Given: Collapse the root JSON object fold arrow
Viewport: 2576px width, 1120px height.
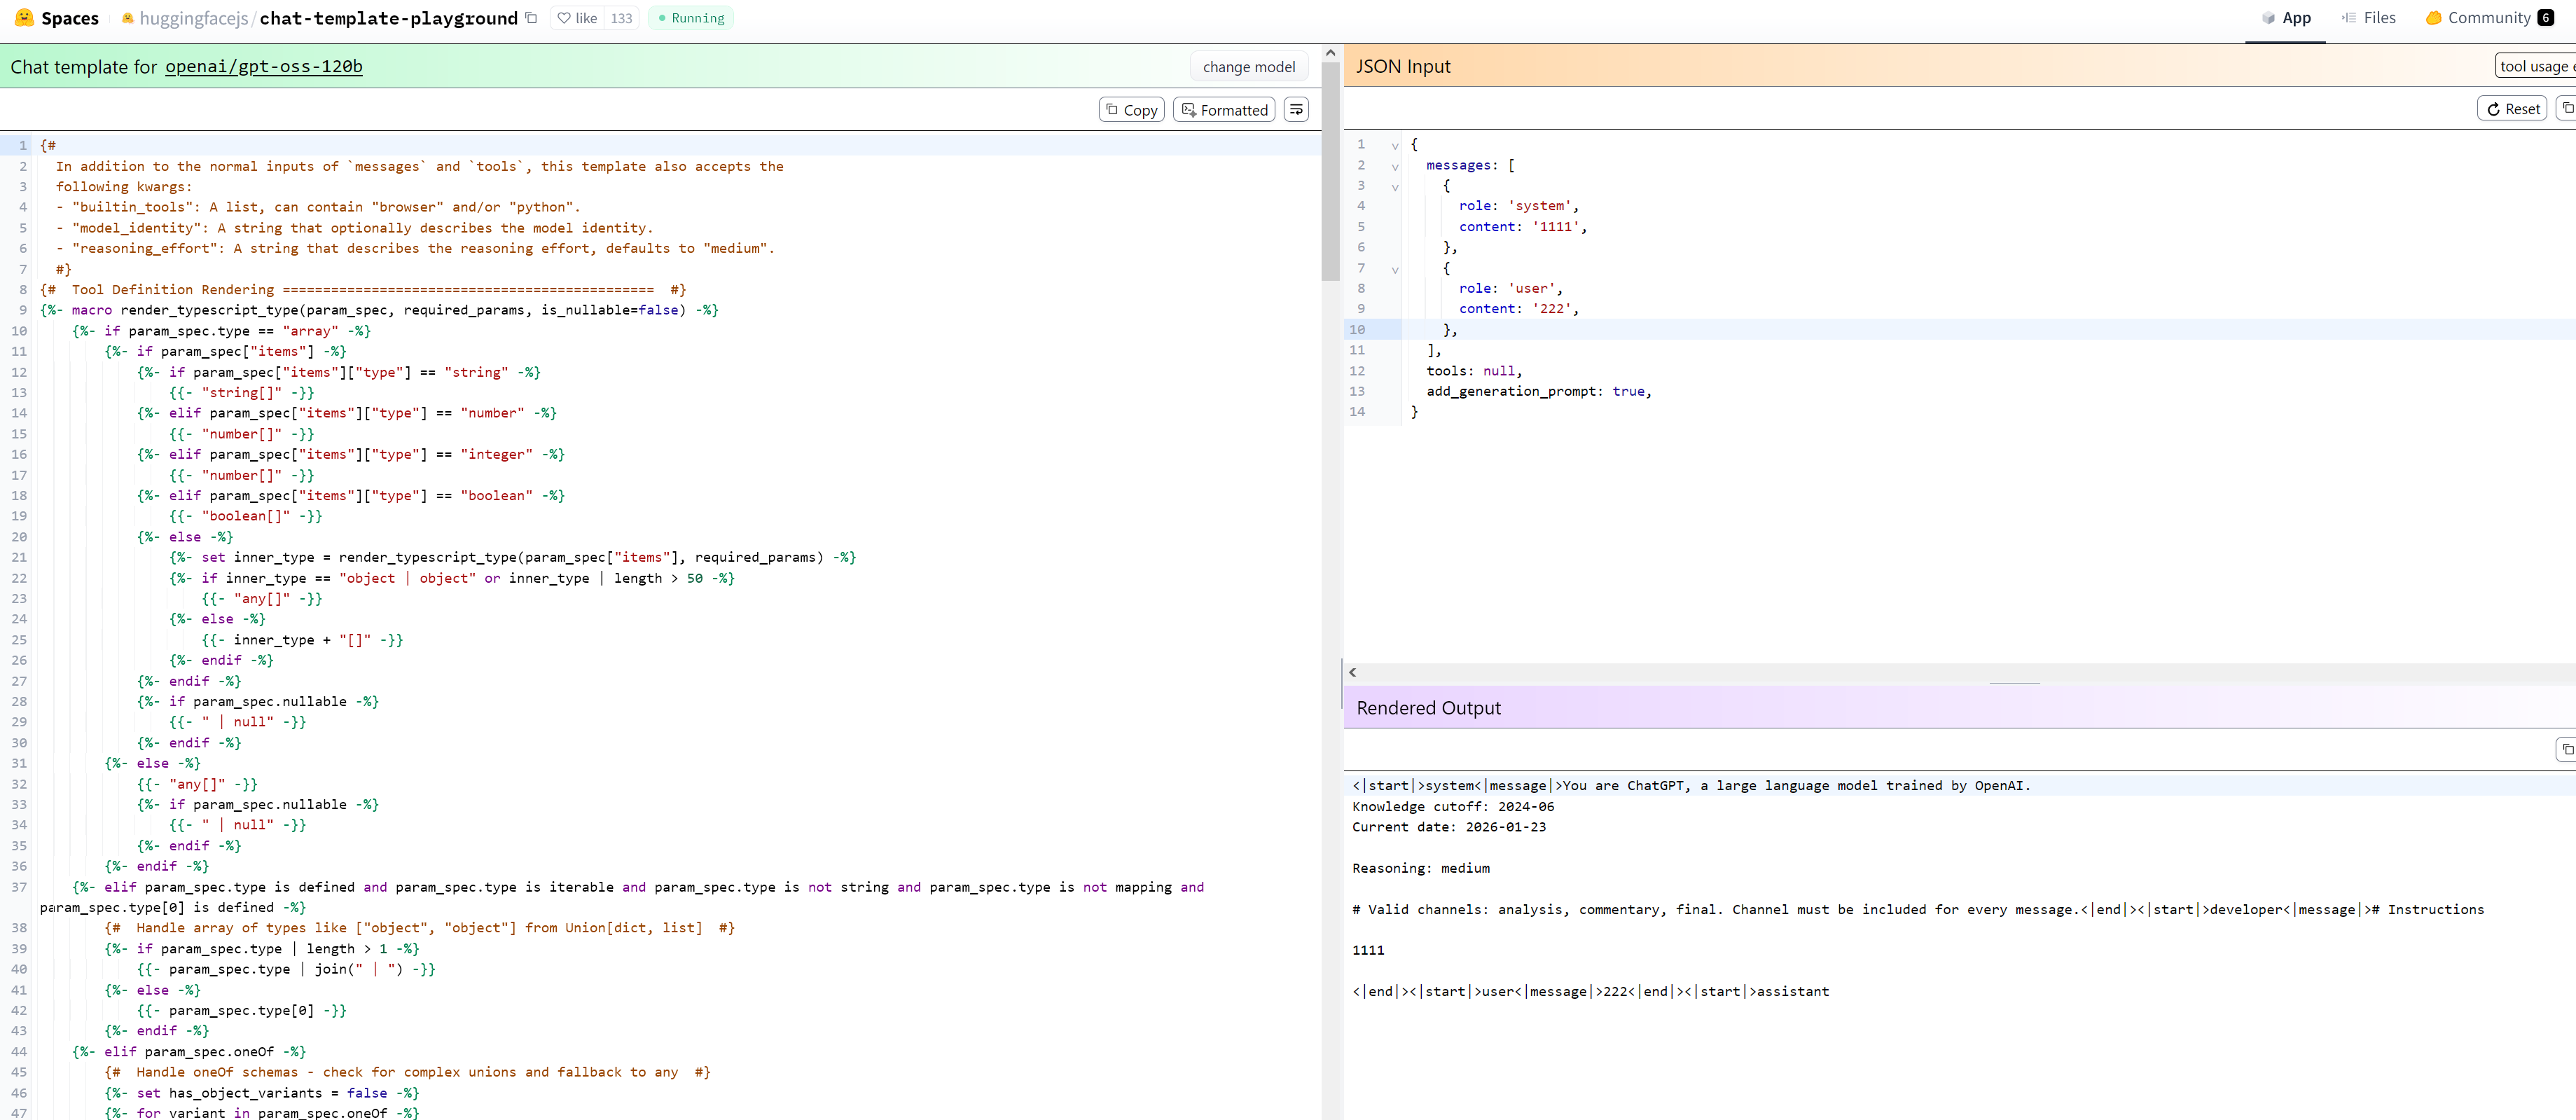Looking at the screenshot, I should (x=1395, y=146).
